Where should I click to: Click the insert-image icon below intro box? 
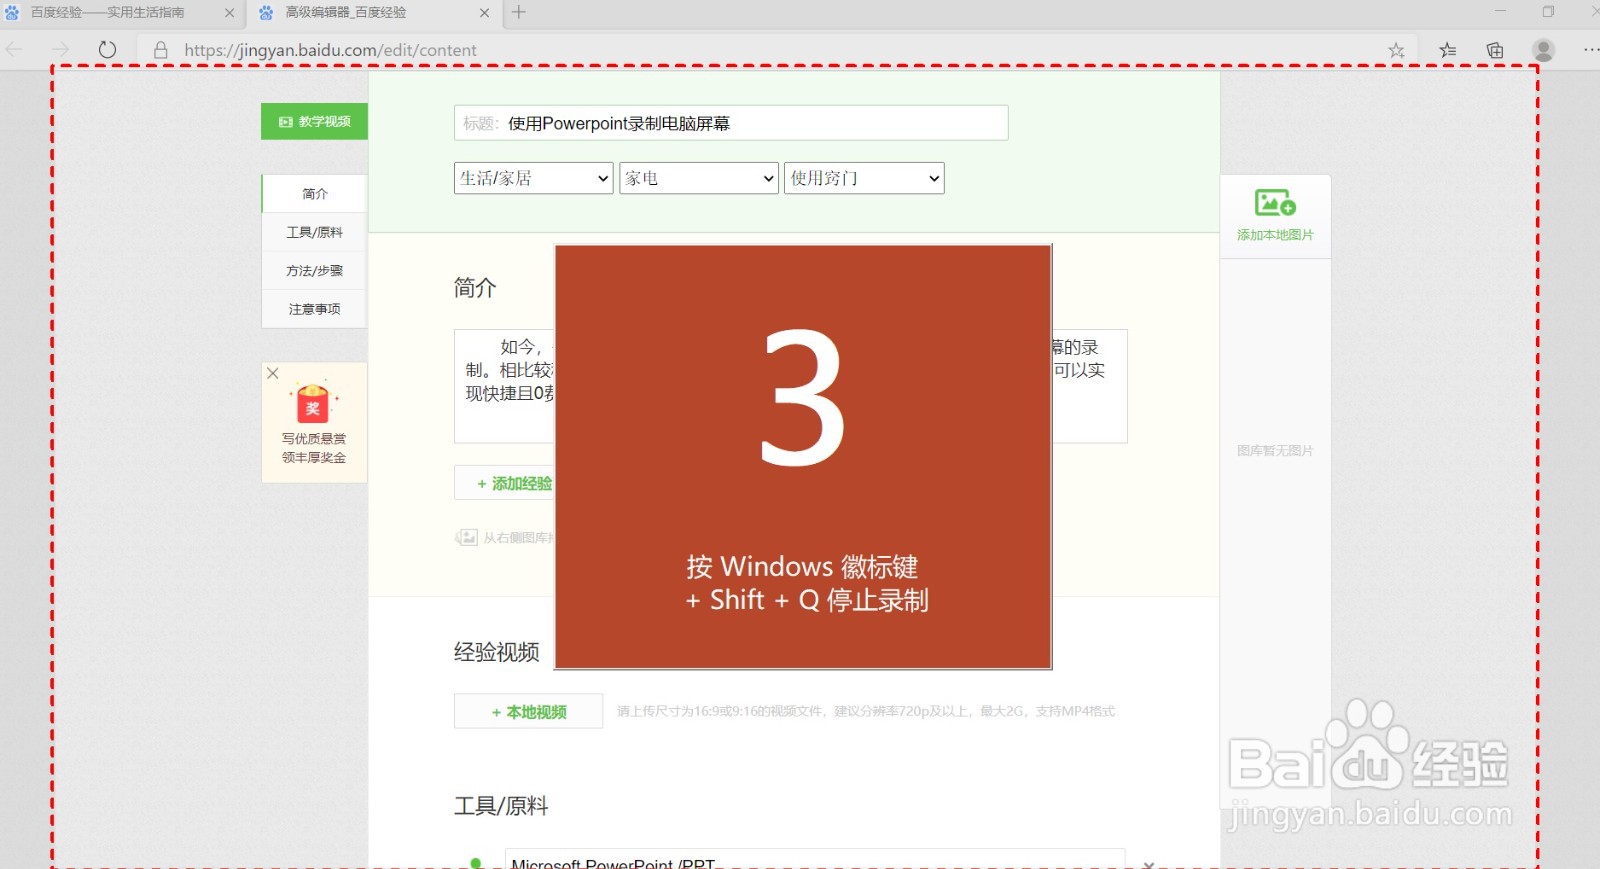[466, 537]
